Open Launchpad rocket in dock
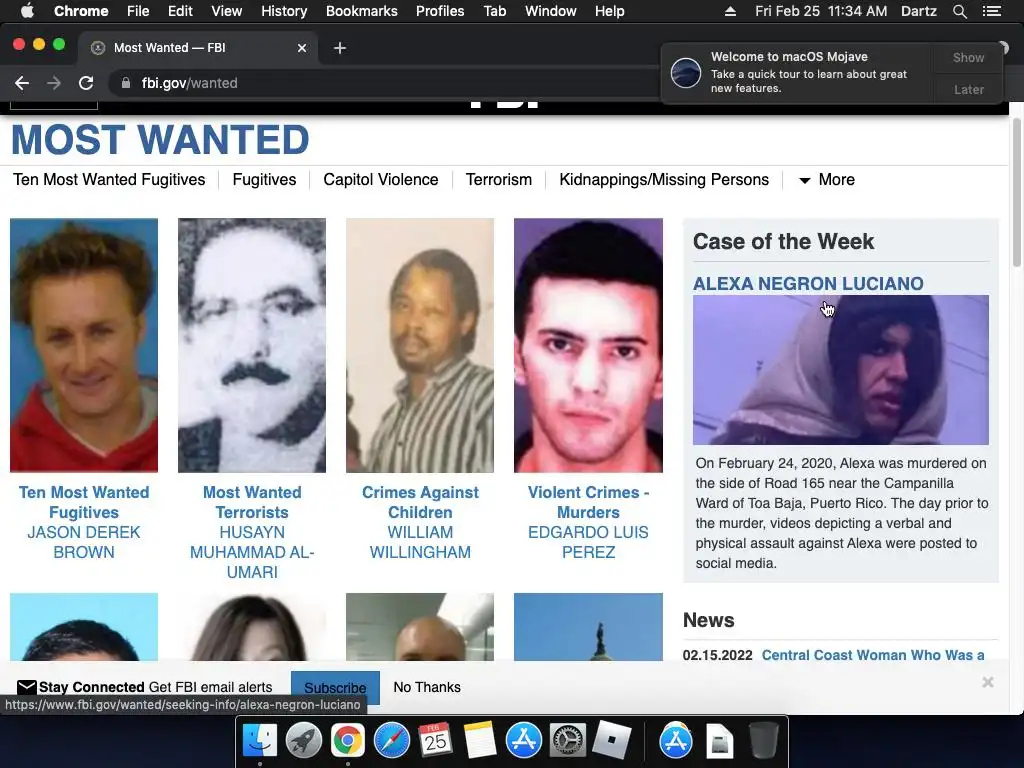1024x768 pixels. pyautogui.click(x=304, y=741)
